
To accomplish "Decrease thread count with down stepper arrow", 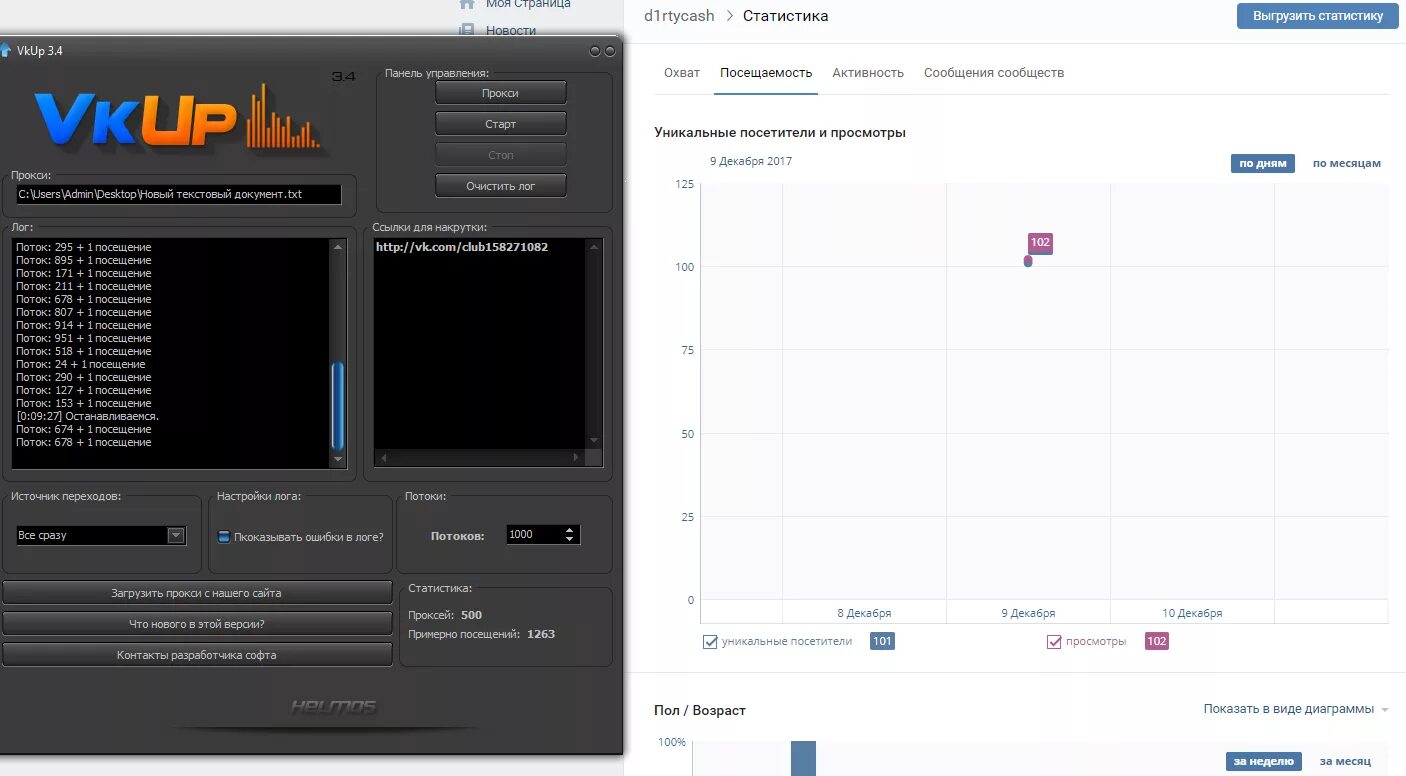I will 570,540.
